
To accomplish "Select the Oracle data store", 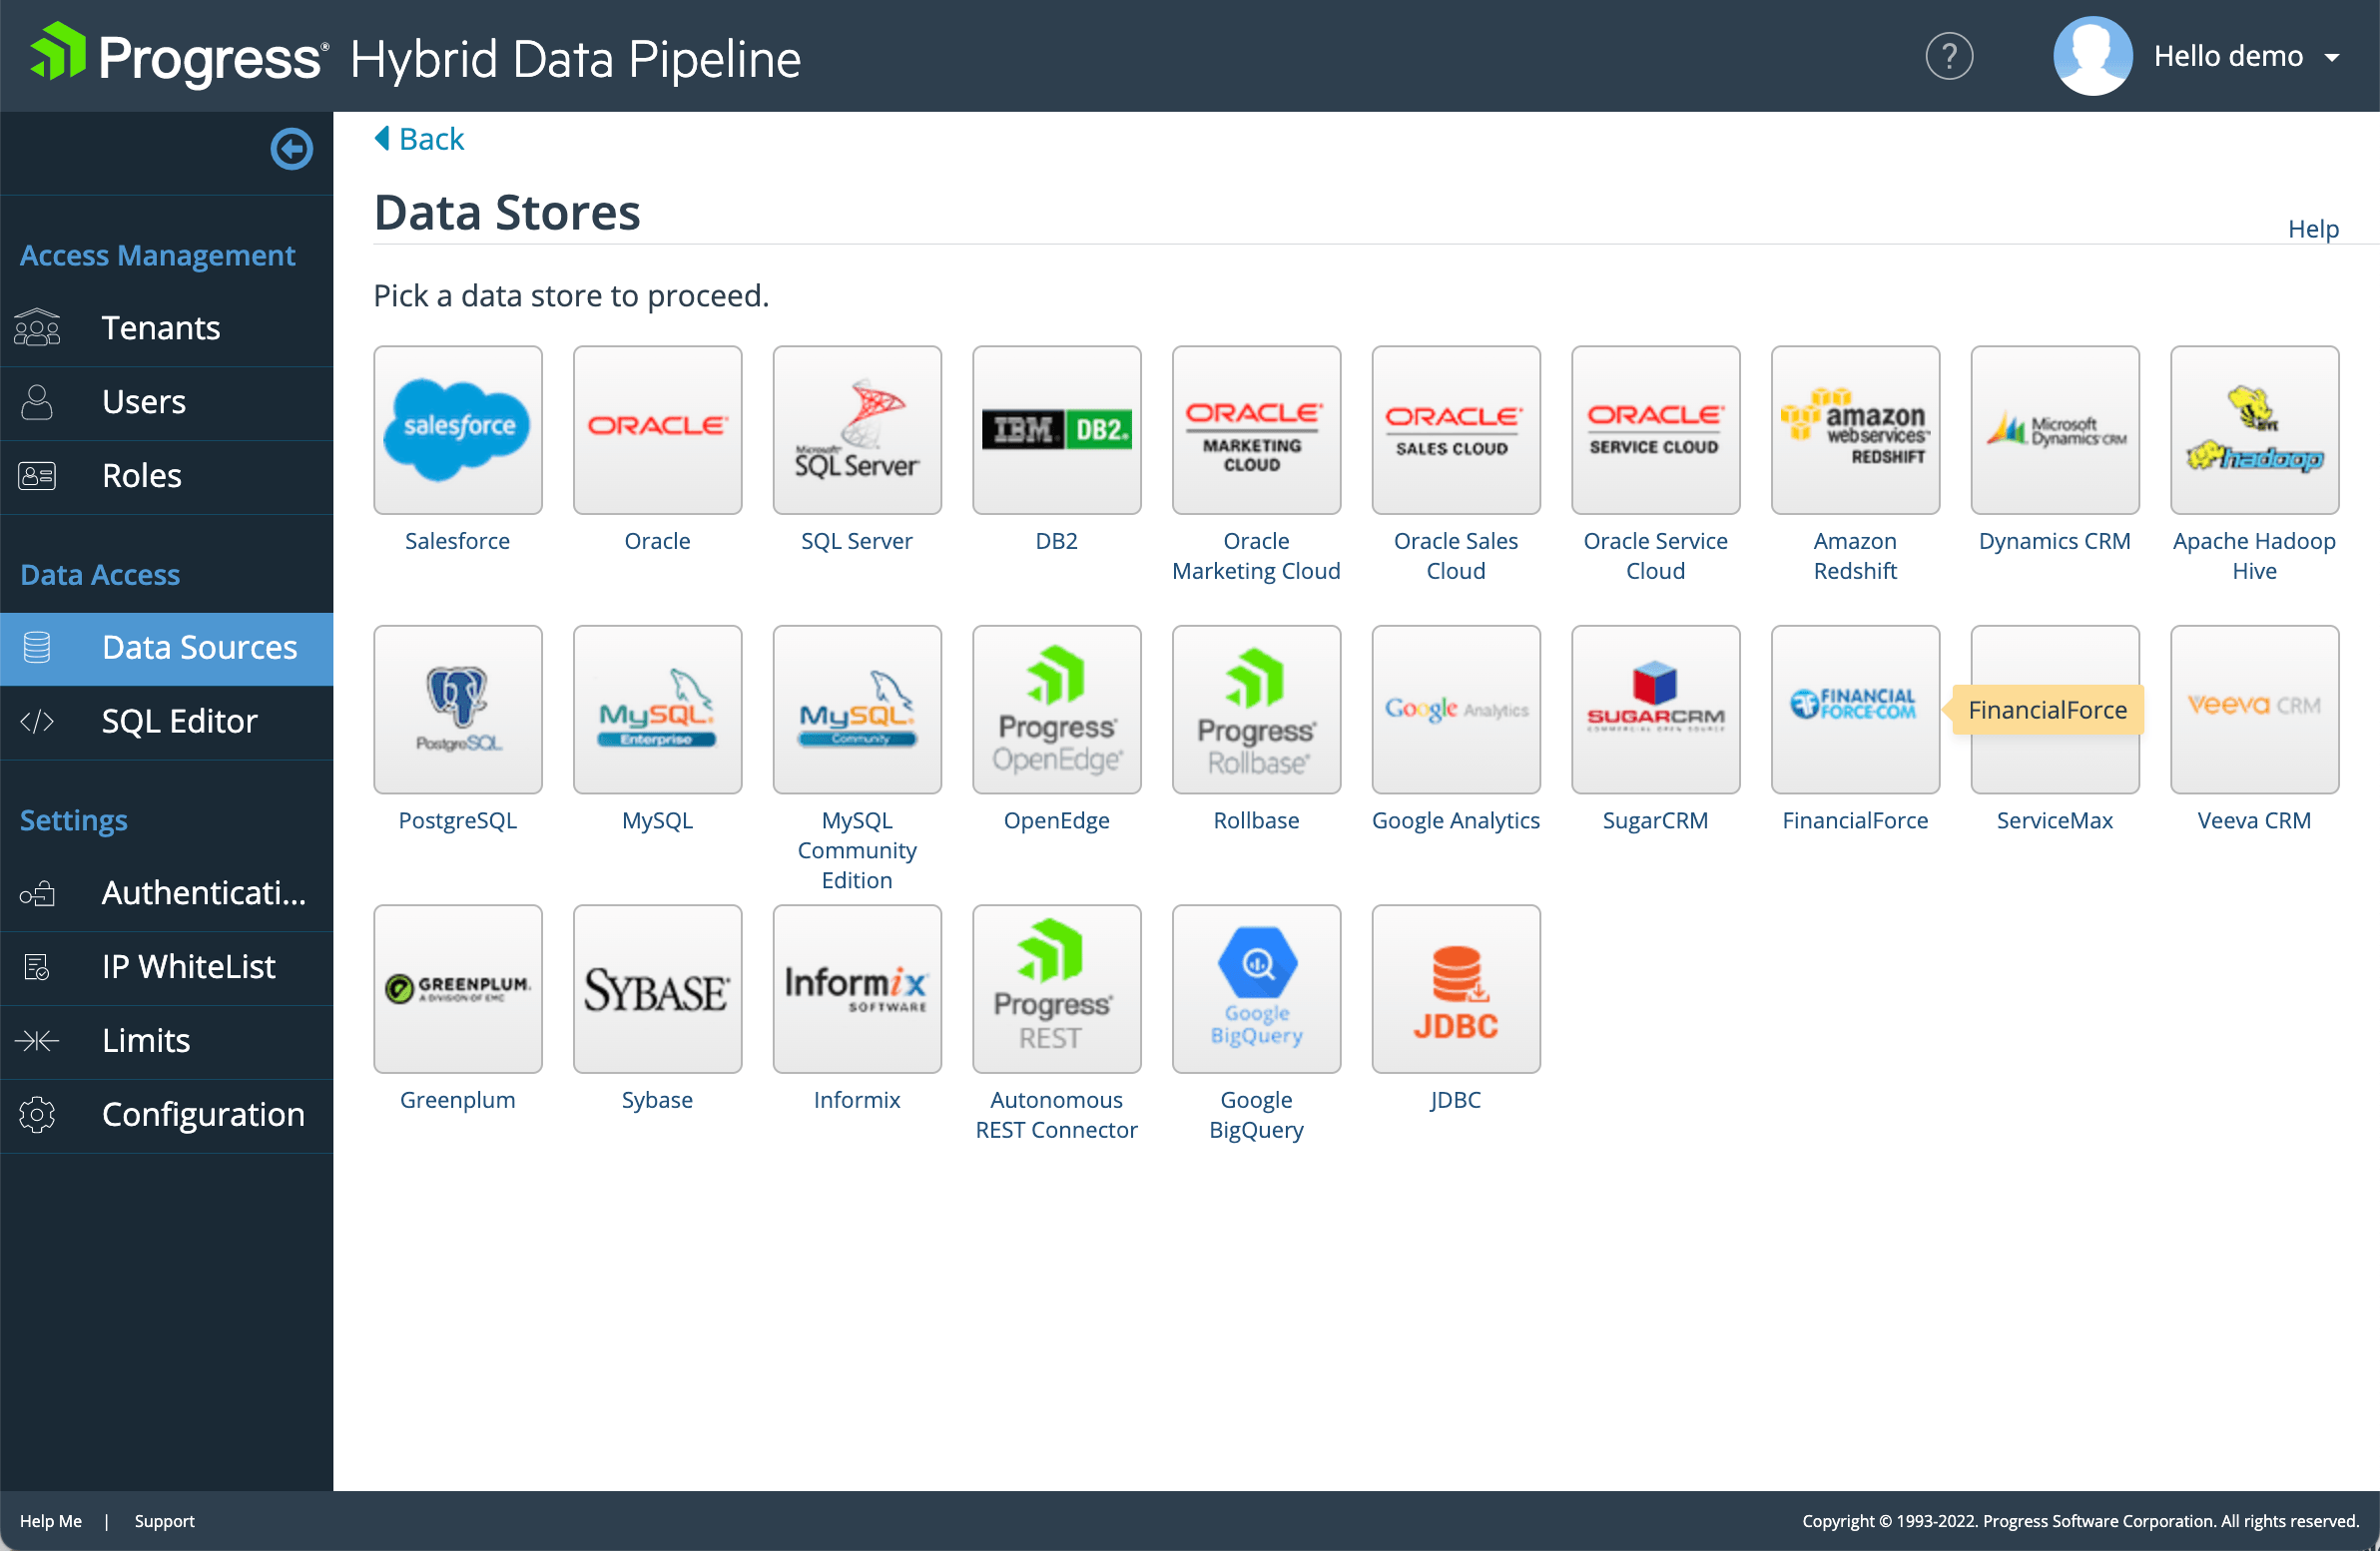I will [657, 430].
